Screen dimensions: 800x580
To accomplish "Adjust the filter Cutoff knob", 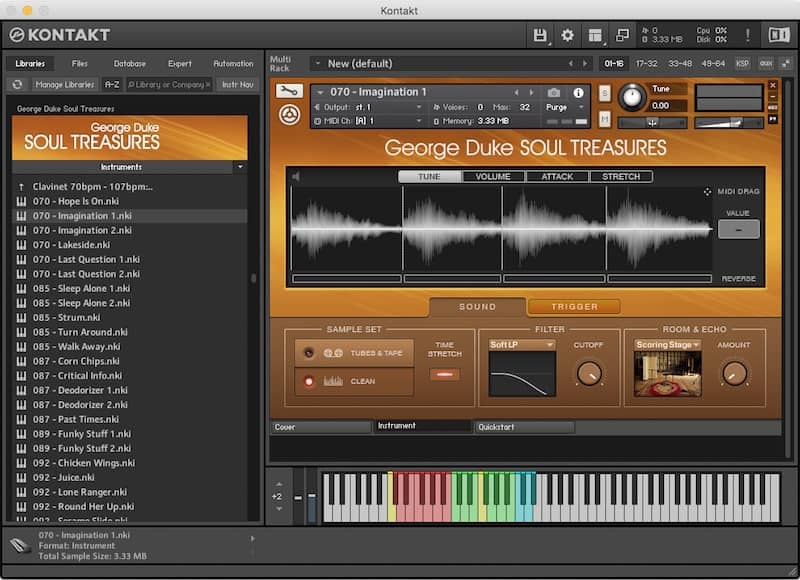I will coord(589,373).
